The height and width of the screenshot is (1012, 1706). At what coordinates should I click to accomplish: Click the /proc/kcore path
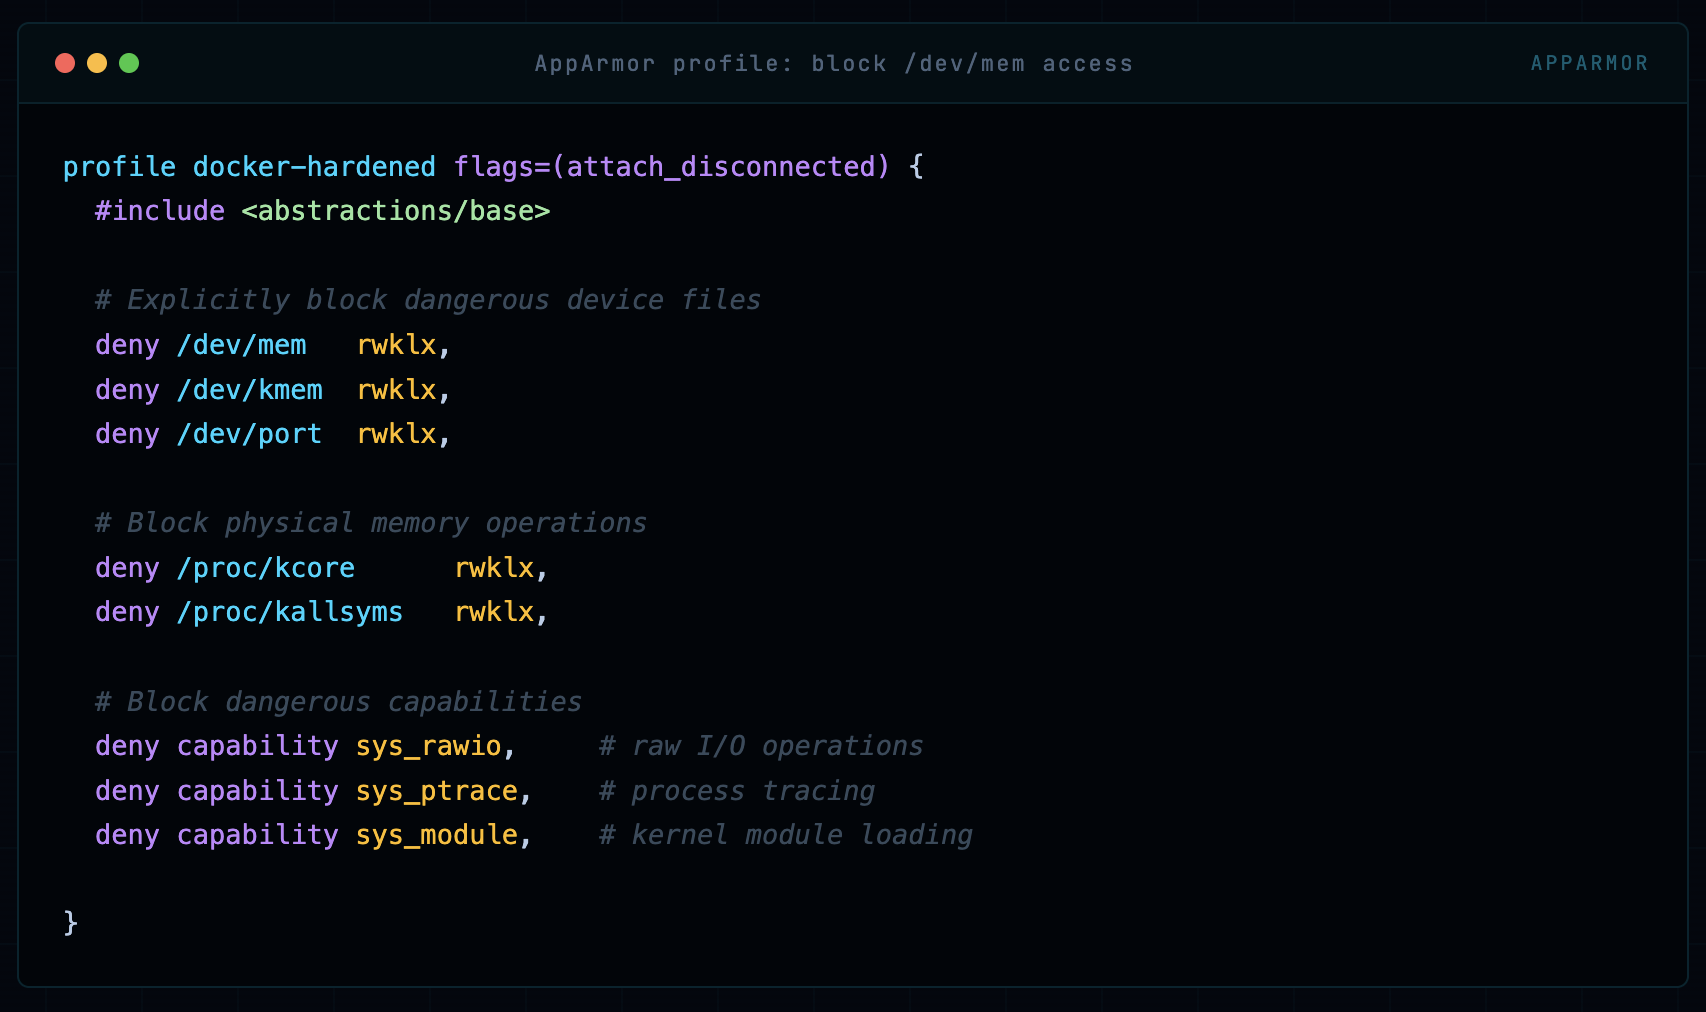[265, 568]
